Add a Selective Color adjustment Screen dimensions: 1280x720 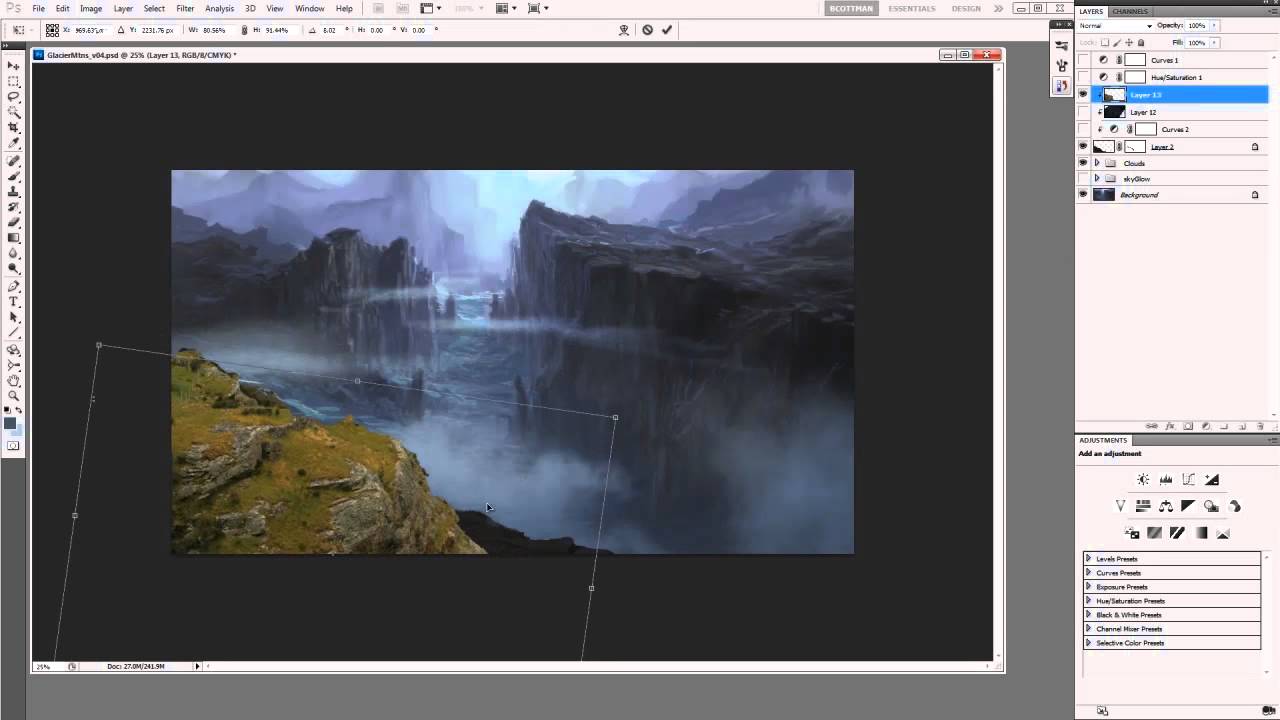[1223, 533]
